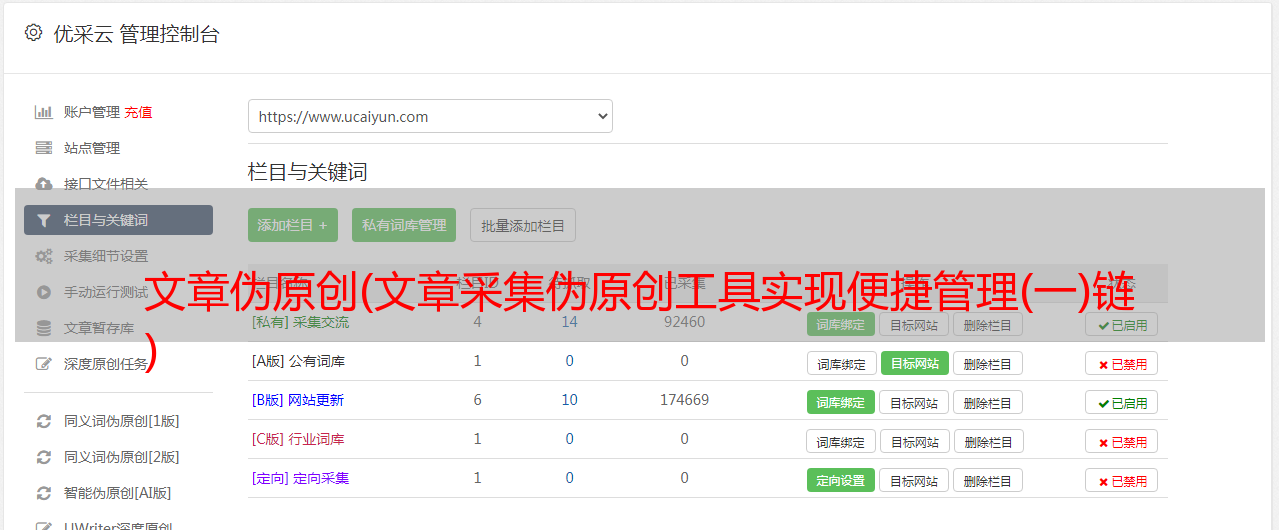Click 目标网站 in the 网站更新 row
This screenshot has height=530, width=1279.
[914, 402]
